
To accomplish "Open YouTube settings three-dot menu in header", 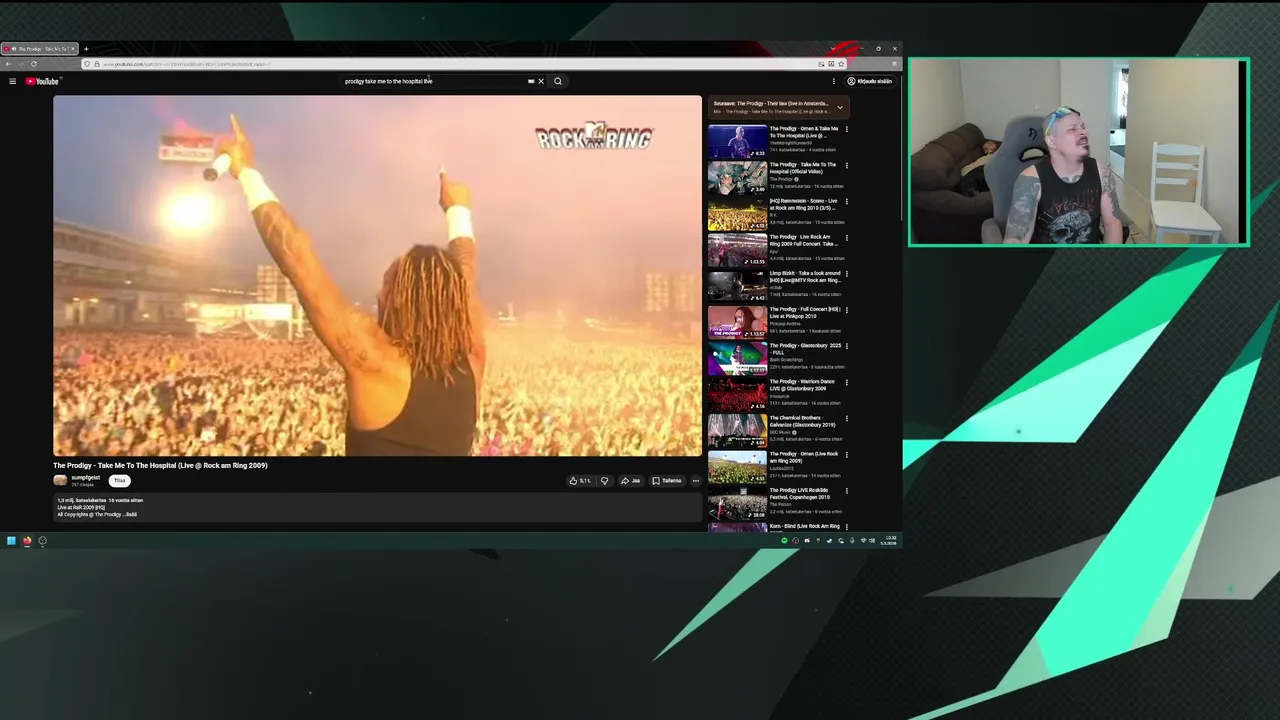I will [834, 81].
